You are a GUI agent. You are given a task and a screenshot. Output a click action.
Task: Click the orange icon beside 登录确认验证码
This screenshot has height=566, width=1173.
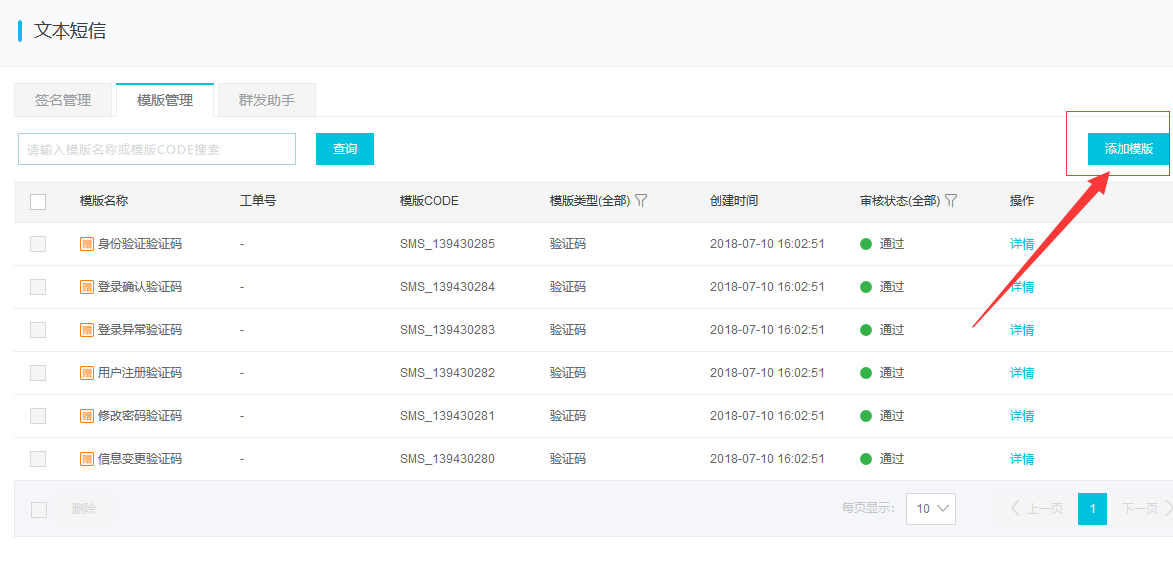pos(87,287)
